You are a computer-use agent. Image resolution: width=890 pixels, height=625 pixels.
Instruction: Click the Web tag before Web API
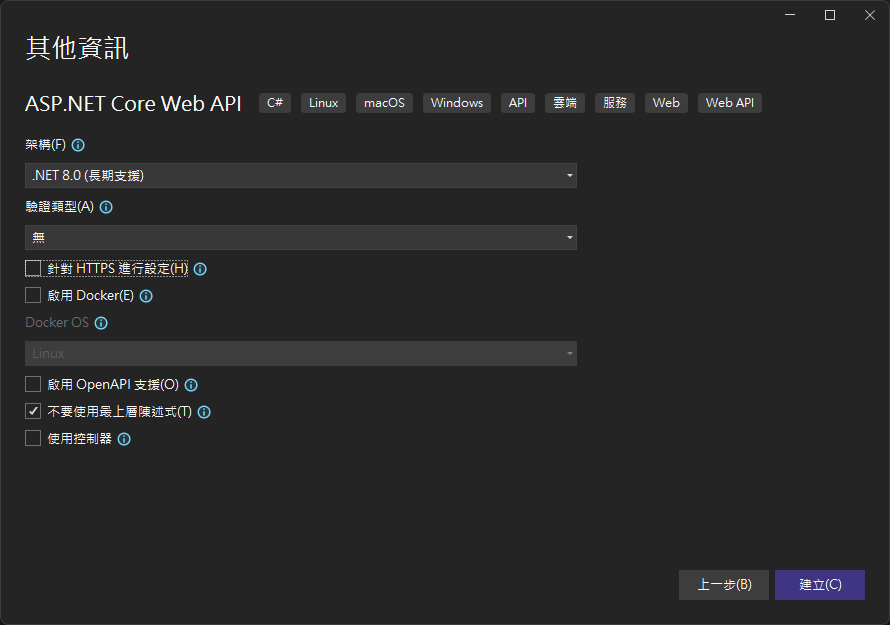click(666, 103)
